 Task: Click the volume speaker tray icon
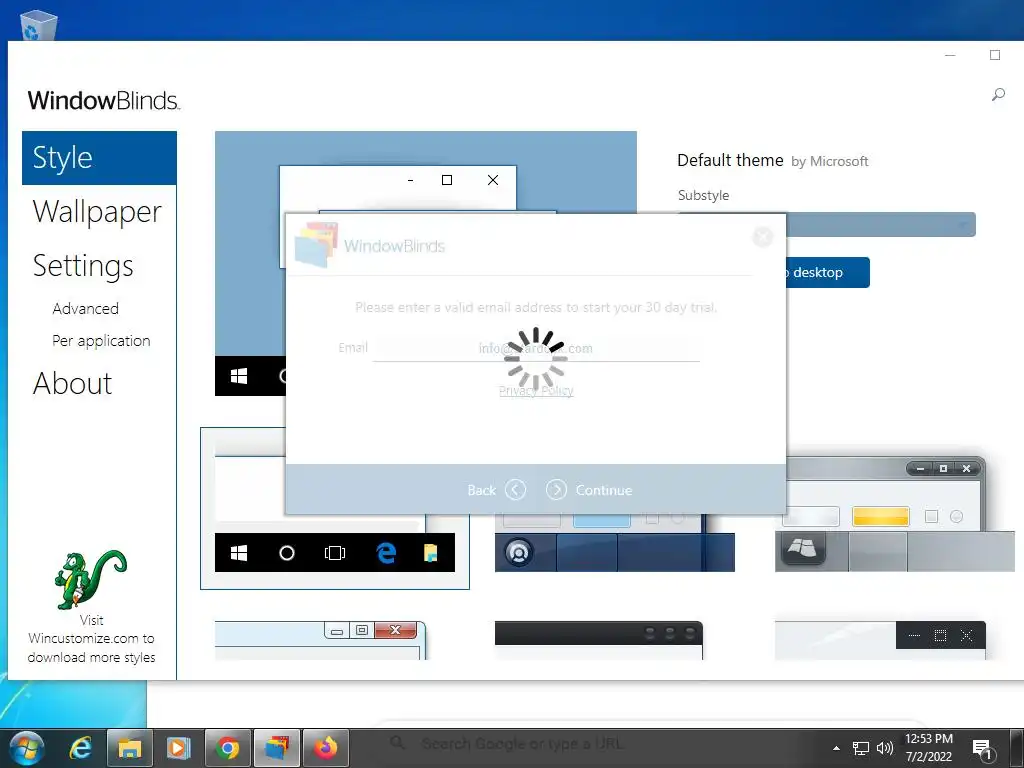point(885,748)
